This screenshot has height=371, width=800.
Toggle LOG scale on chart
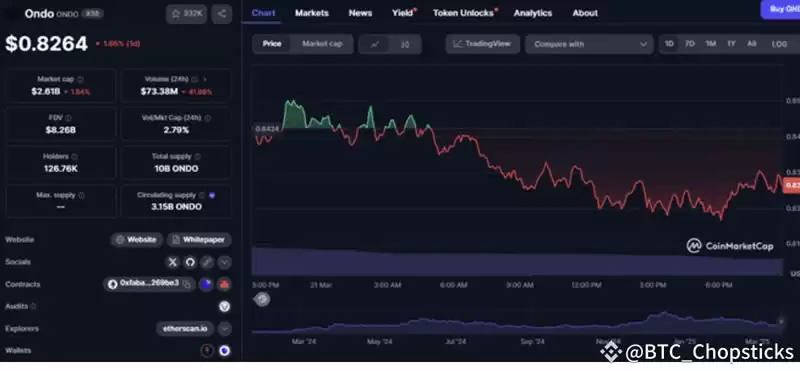coord(779,44)
